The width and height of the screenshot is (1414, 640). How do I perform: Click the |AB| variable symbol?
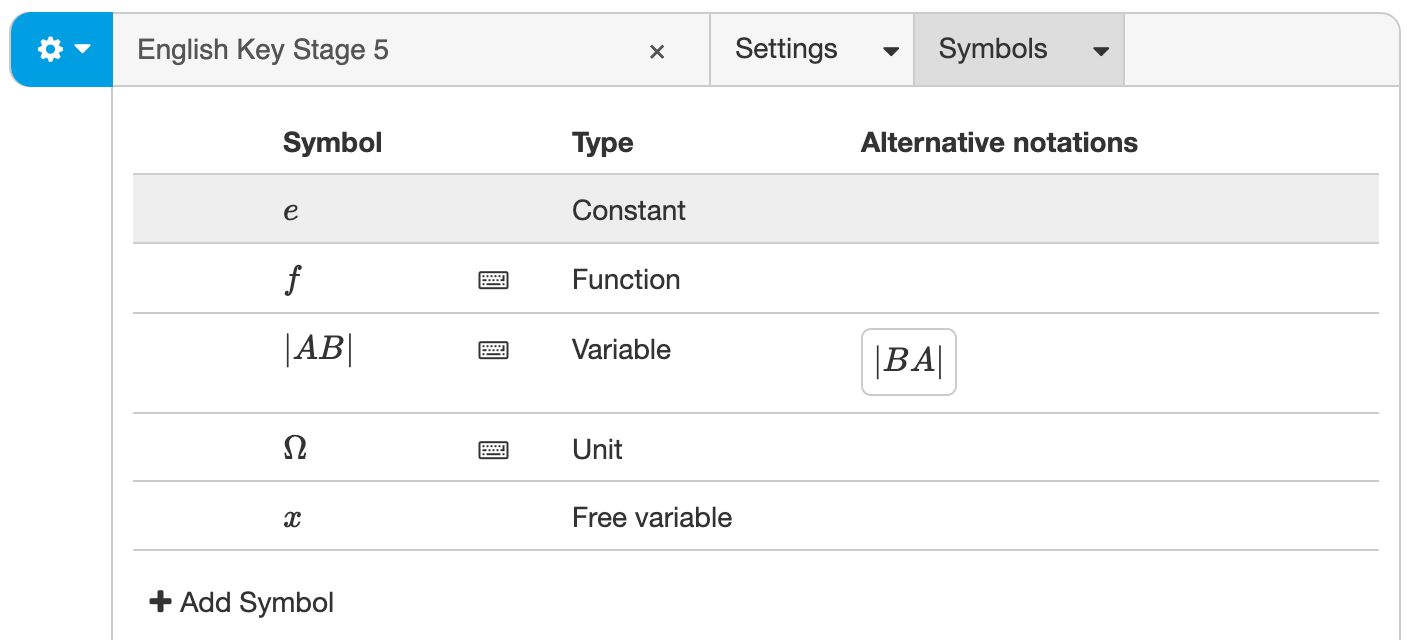318,350
